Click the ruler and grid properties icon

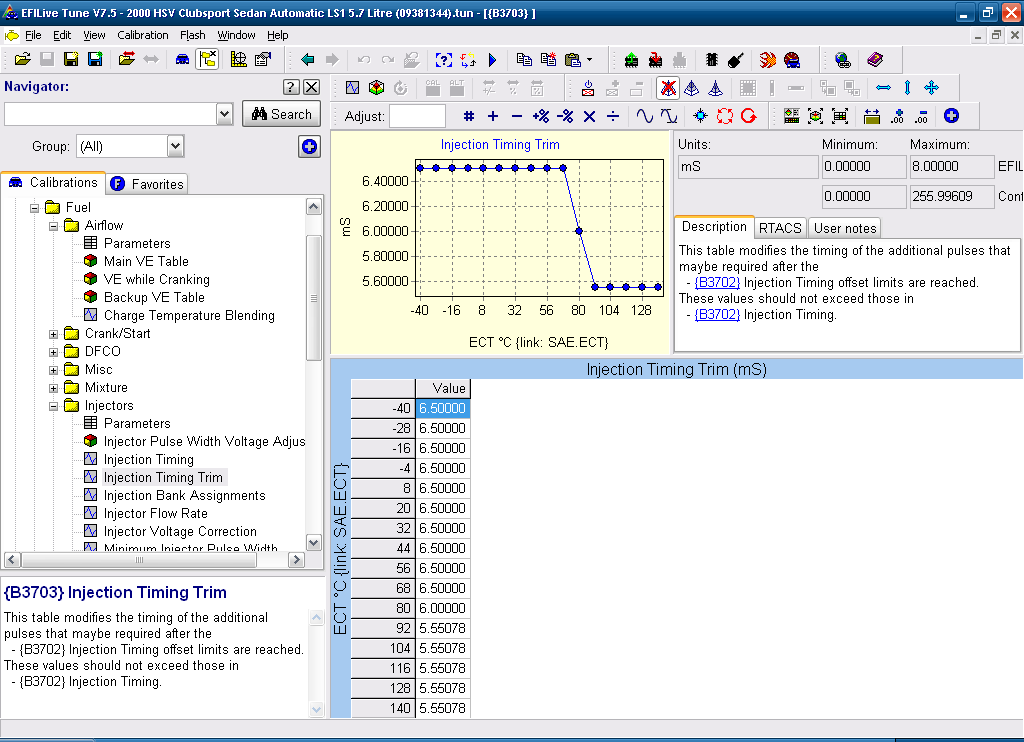239,60
